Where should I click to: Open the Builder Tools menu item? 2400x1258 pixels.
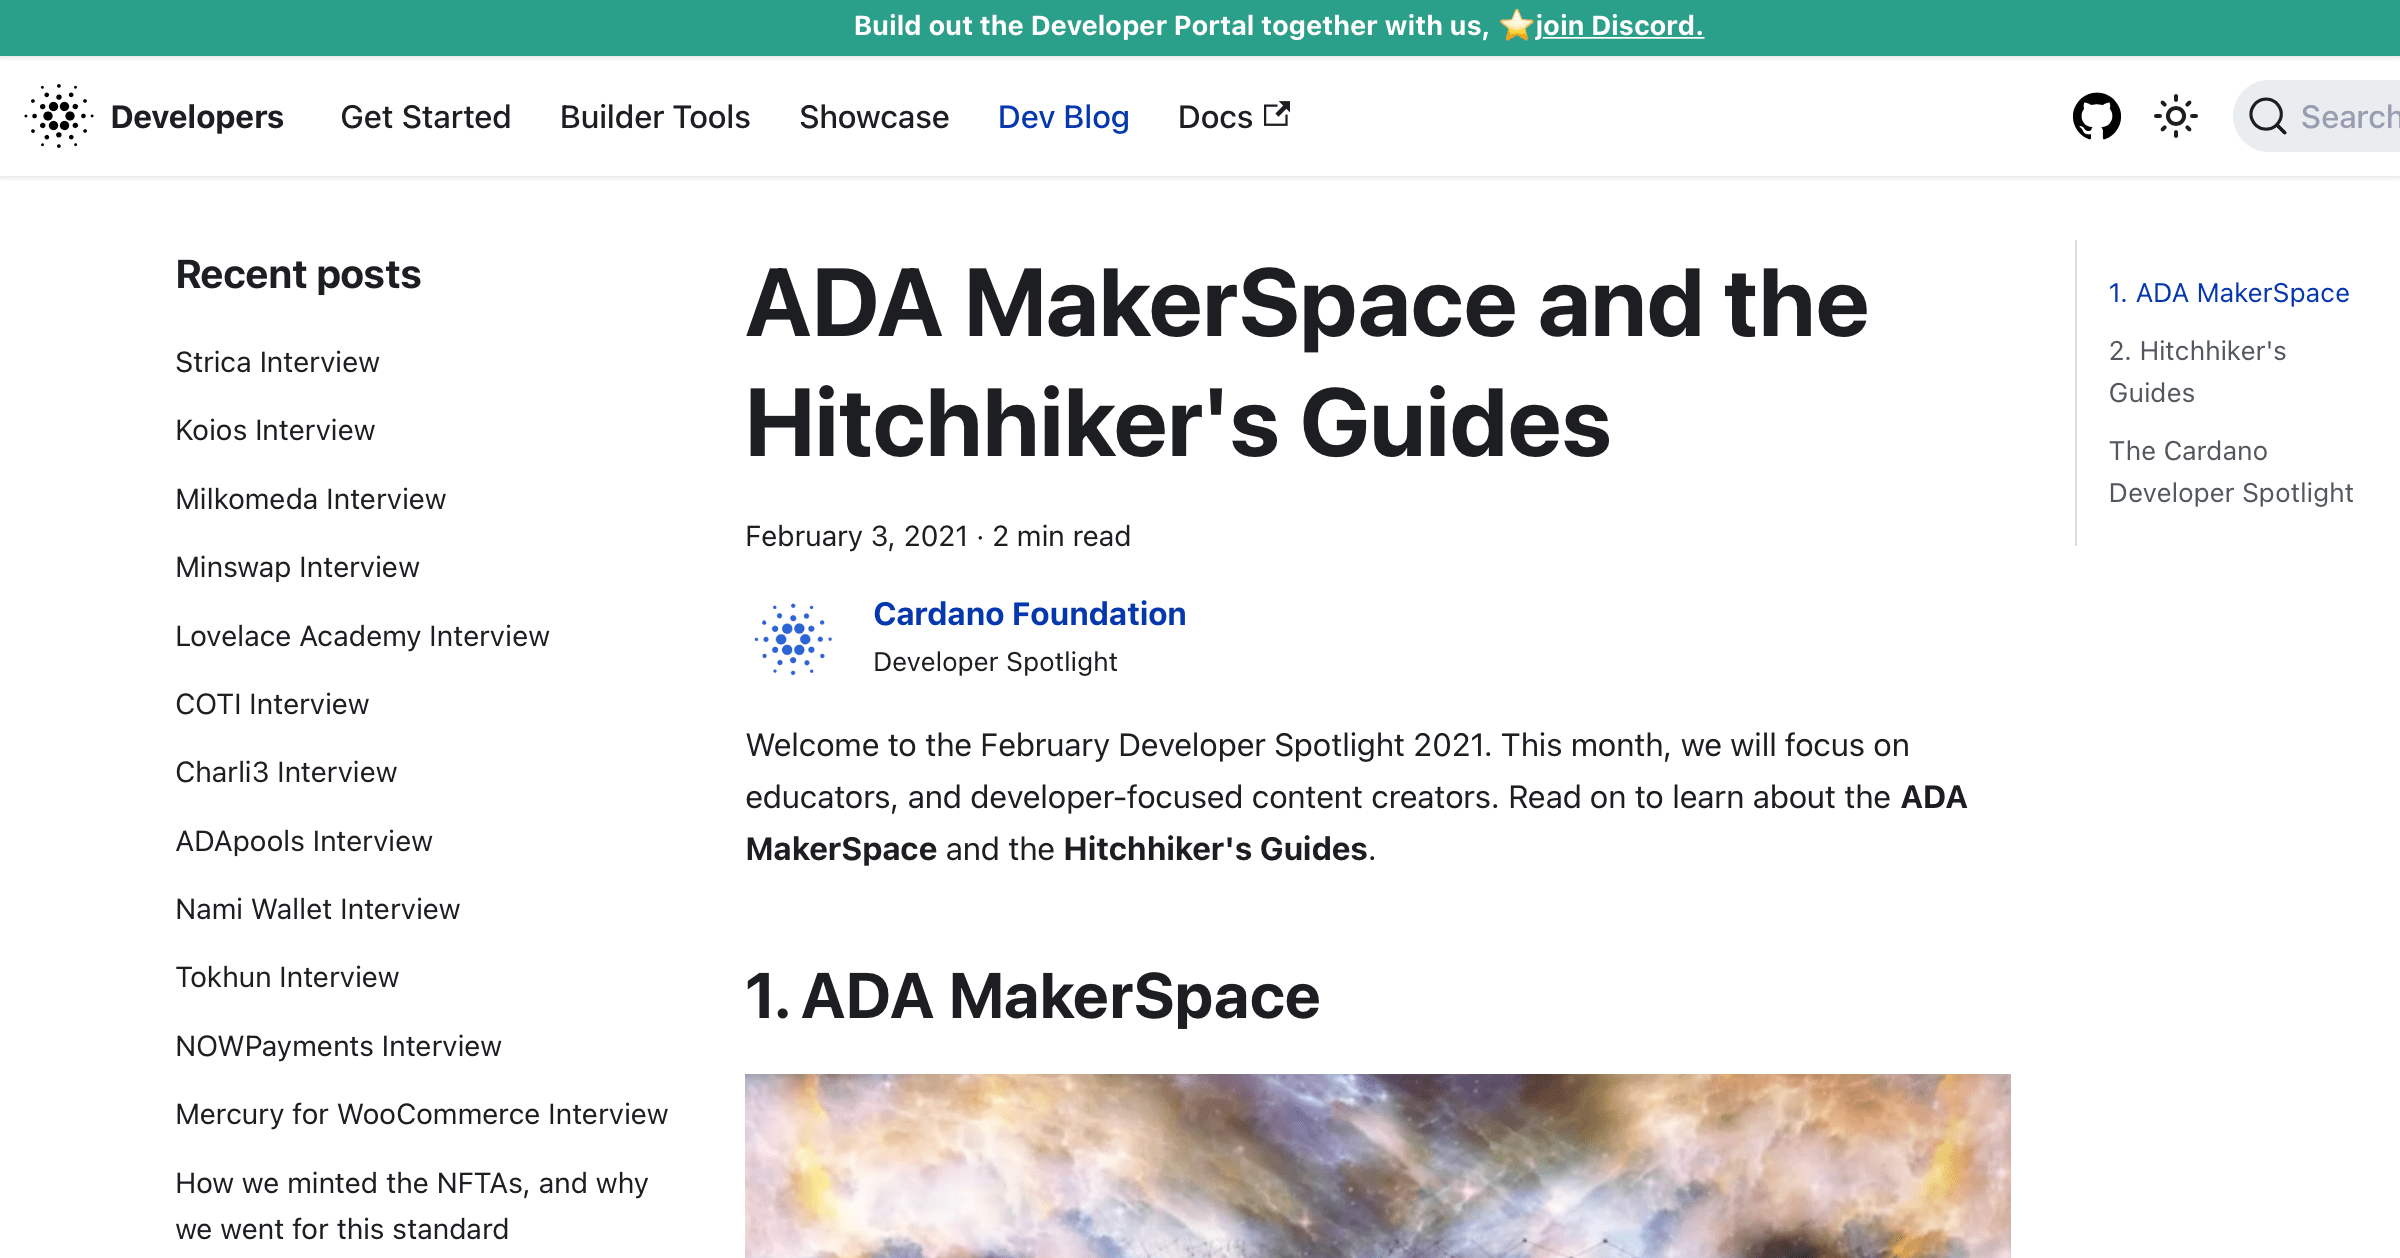[x=655, y=117]
